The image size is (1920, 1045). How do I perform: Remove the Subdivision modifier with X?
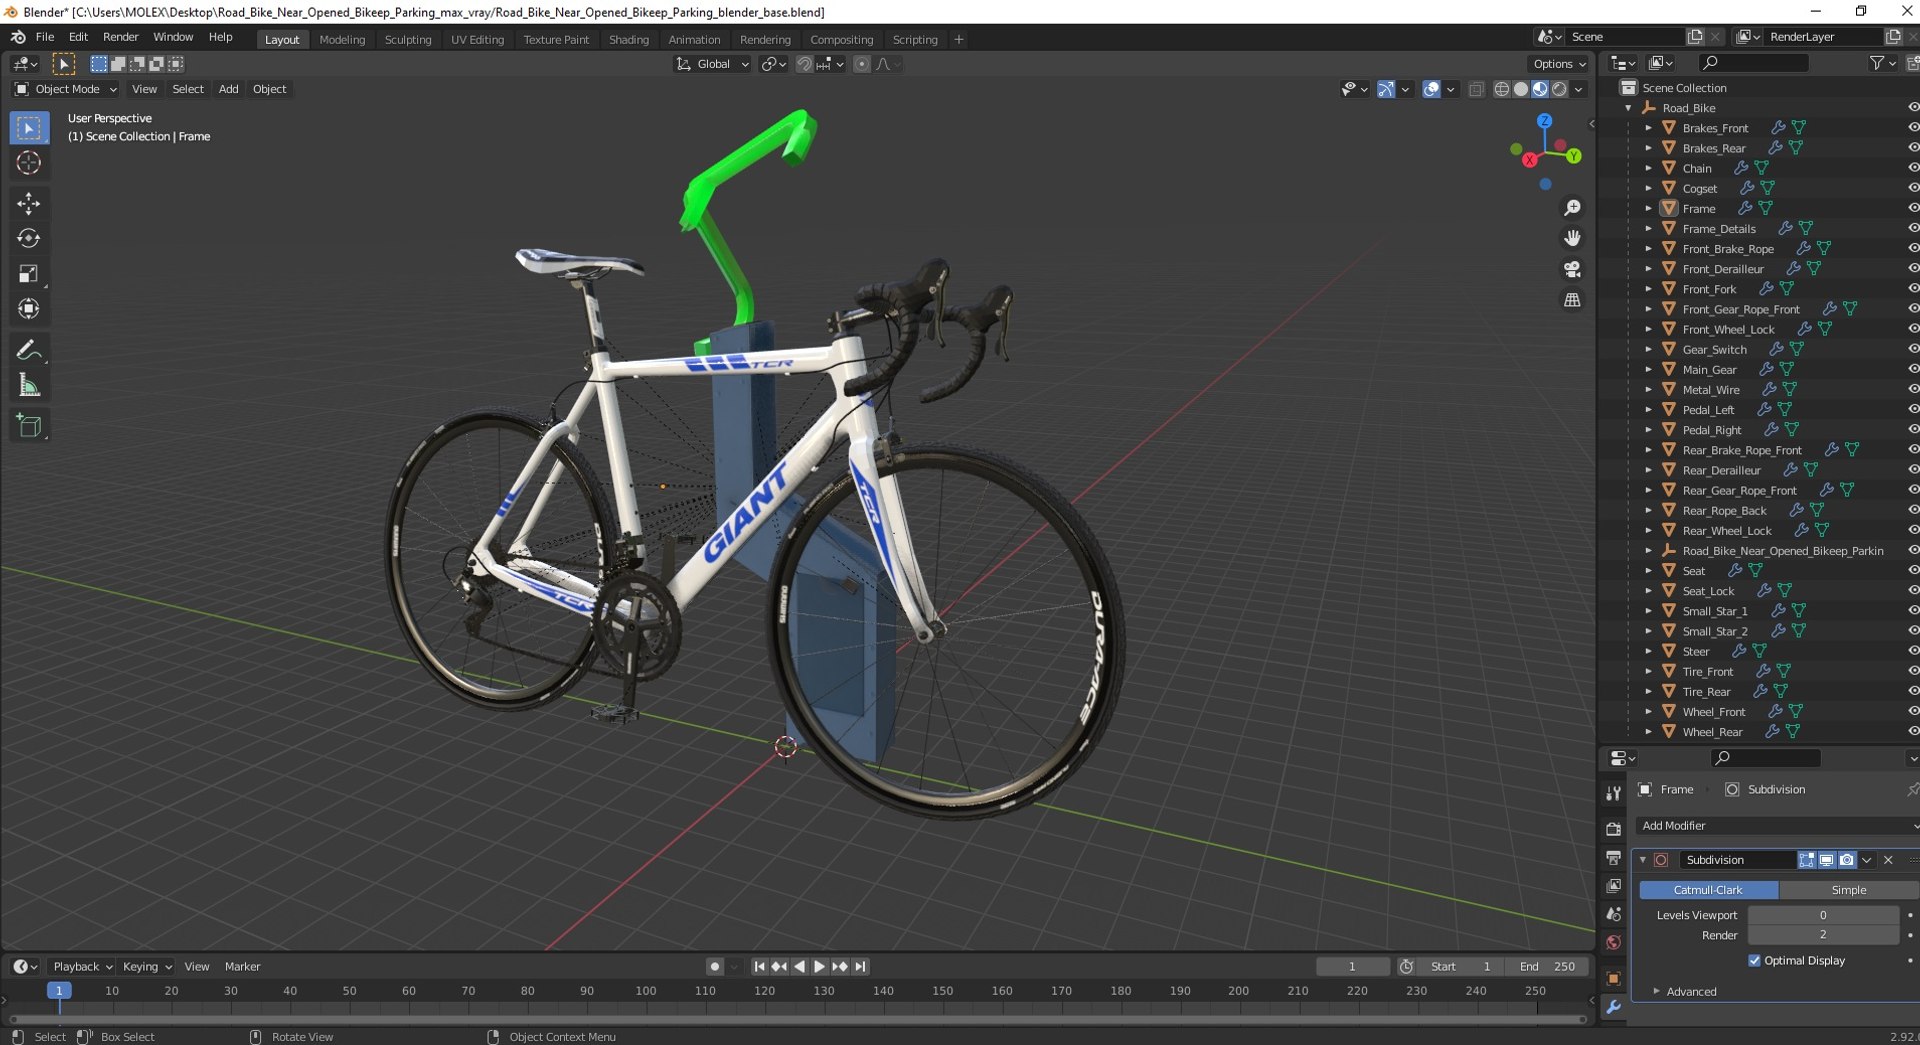(x=1888, y=860)
